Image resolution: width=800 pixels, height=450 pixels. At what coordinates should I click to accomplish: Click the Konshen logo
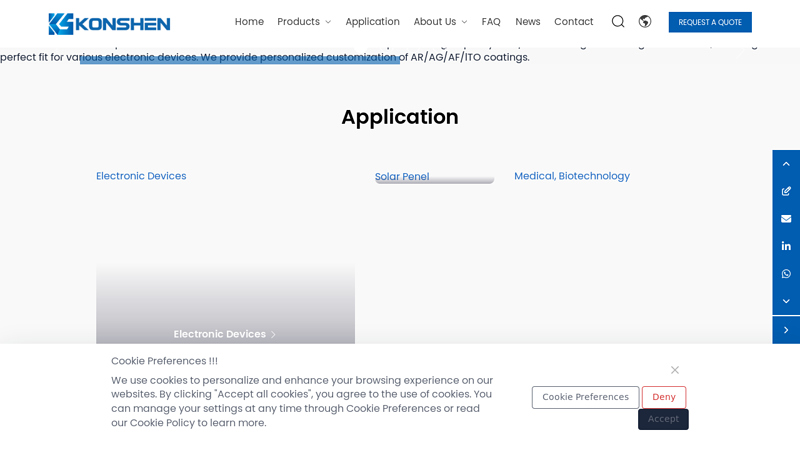click(109, 23)
